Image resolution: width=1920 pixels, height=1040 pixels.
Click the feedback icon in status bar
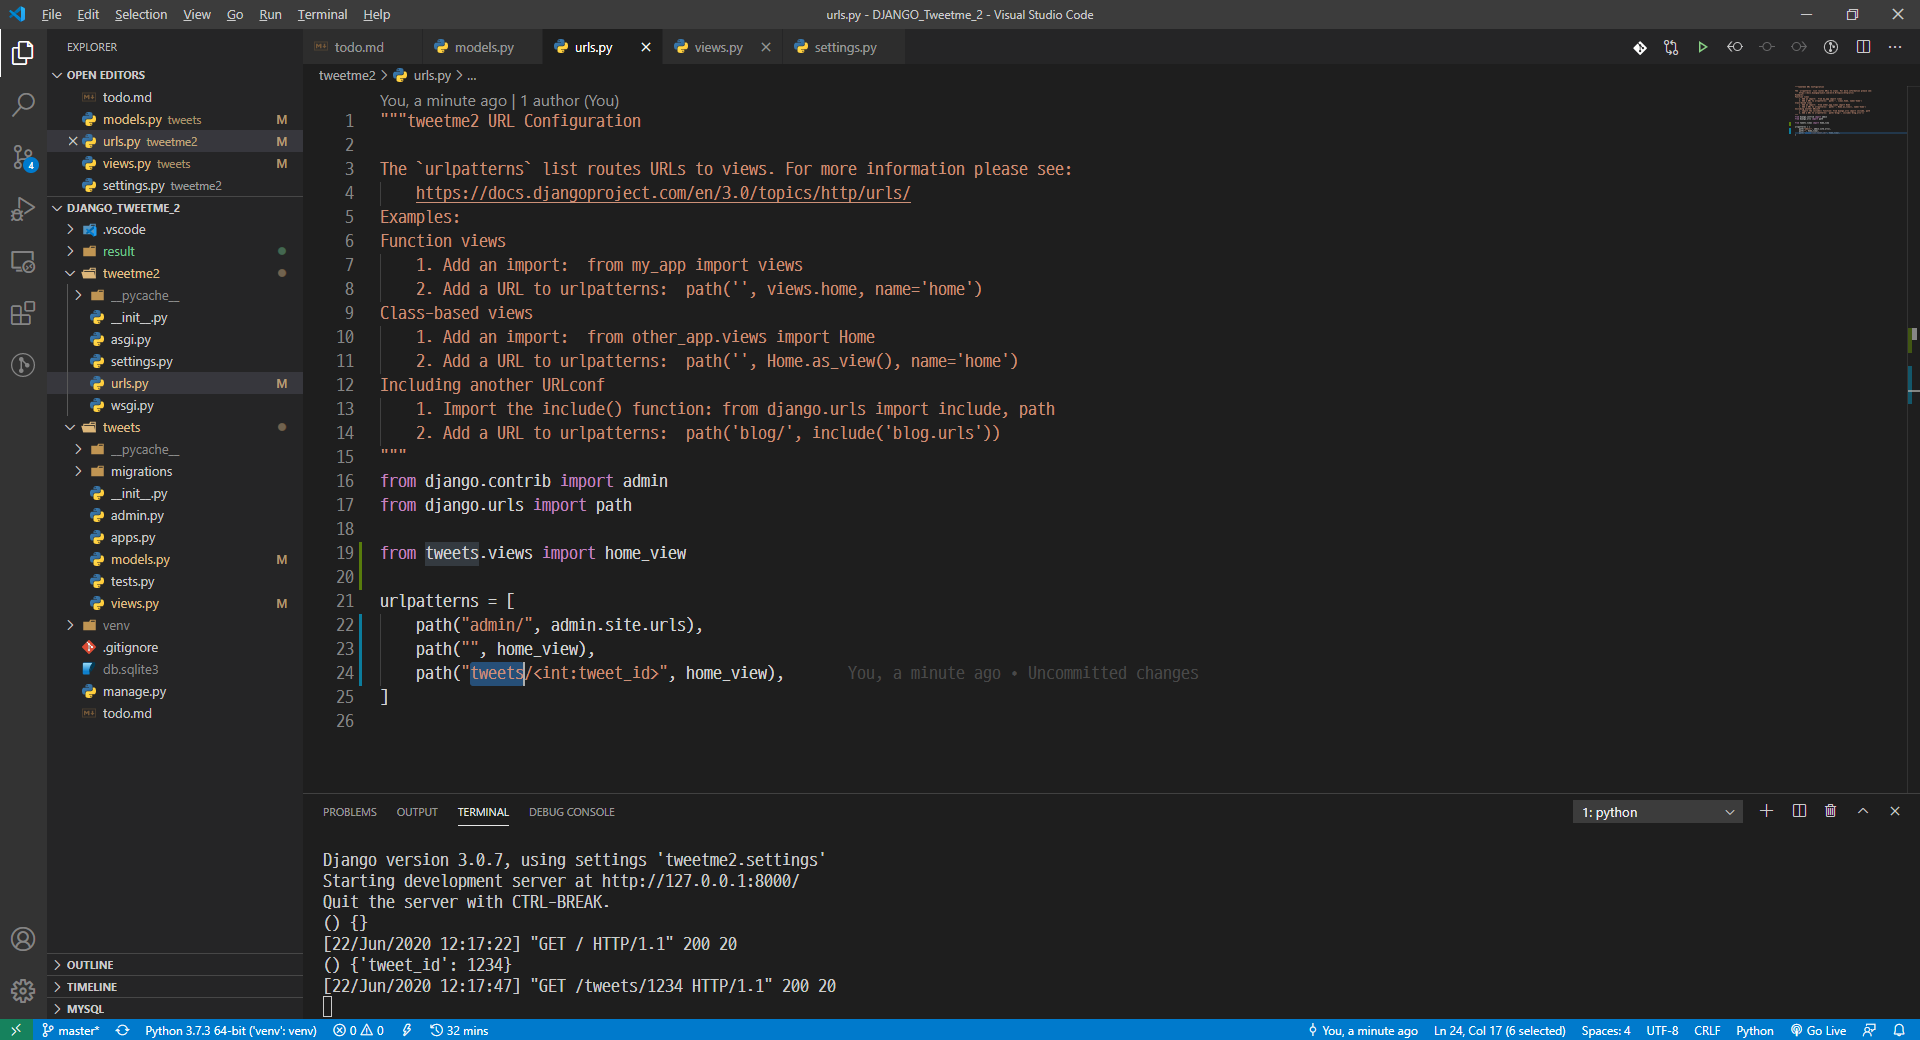click(1869, 1030)
